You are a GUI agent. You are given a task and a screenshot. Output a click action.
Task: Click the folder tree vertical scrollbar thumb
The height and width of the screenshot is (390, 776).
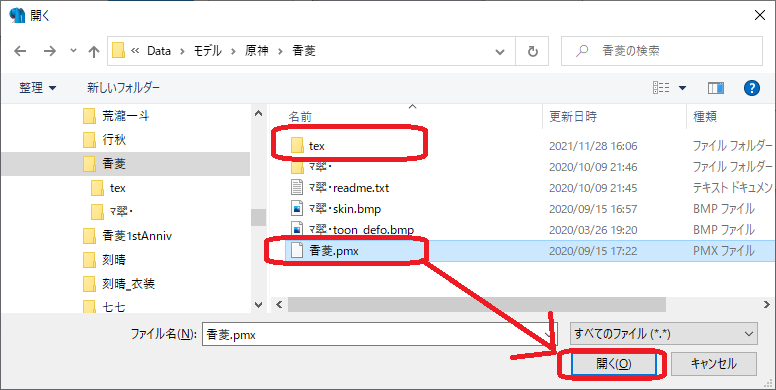pyautogui.click(x=258, y=217)
